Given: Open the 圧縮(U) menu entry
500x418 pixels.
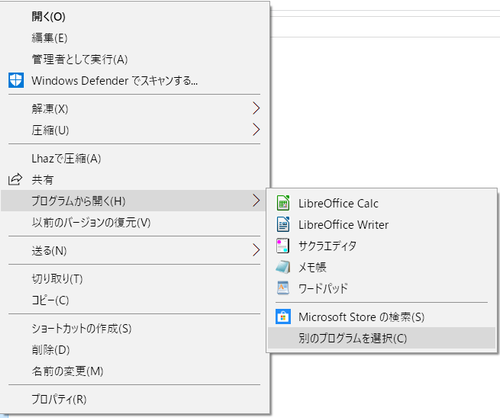Looking at the screenshot, I should click(x=134, y=130).
